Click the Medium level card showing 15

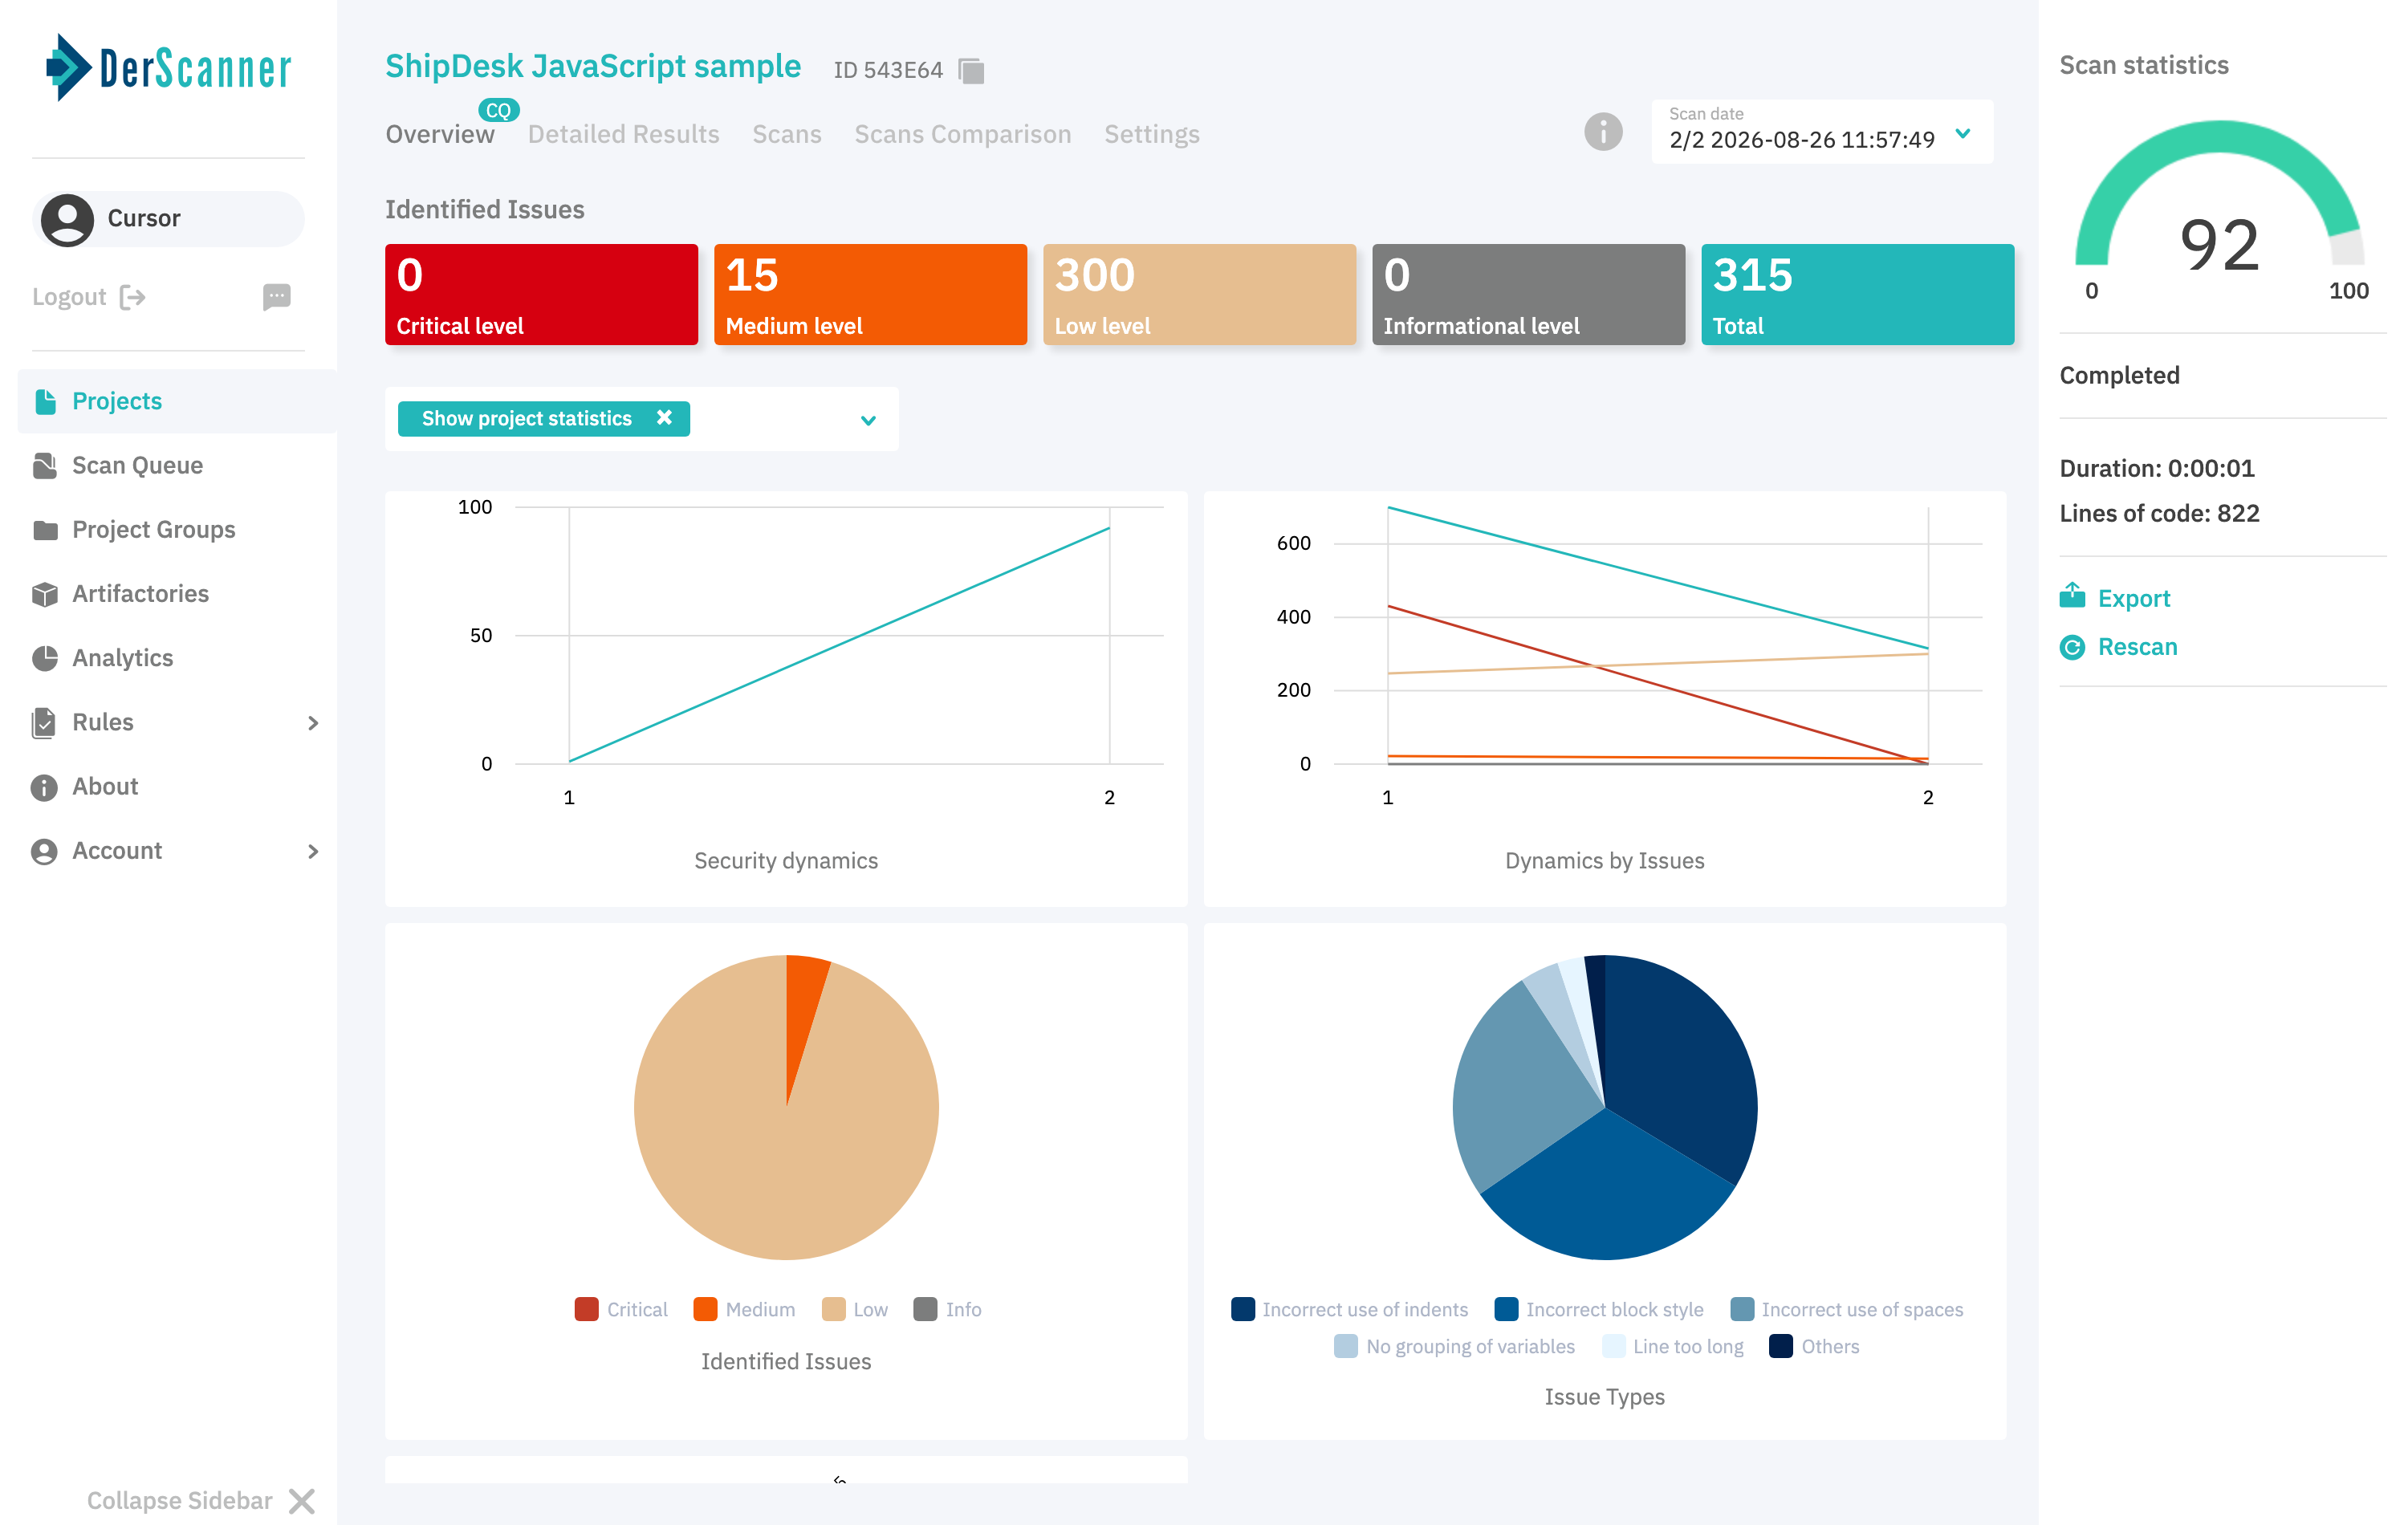coord(870,294)
